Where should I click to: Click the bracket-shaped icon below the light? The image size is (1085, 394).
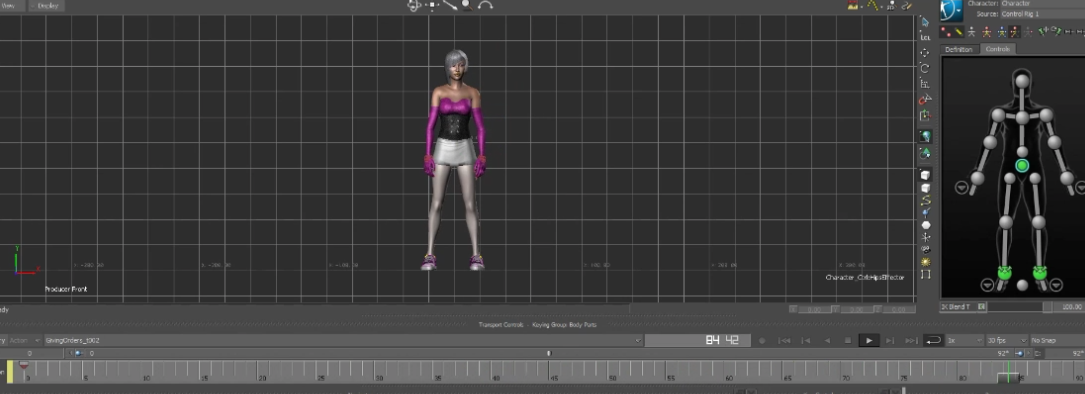[x=925, y=274]
